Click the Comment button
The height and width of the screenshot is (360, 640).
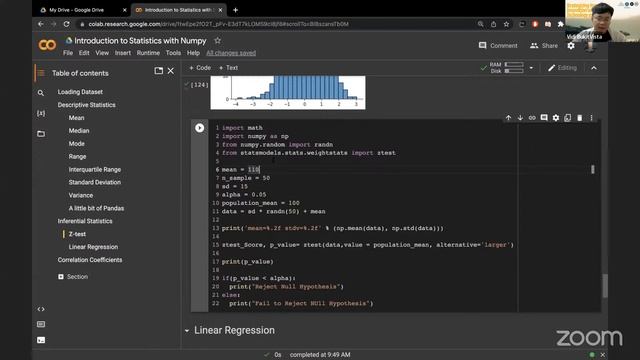[x=498, y=46]
